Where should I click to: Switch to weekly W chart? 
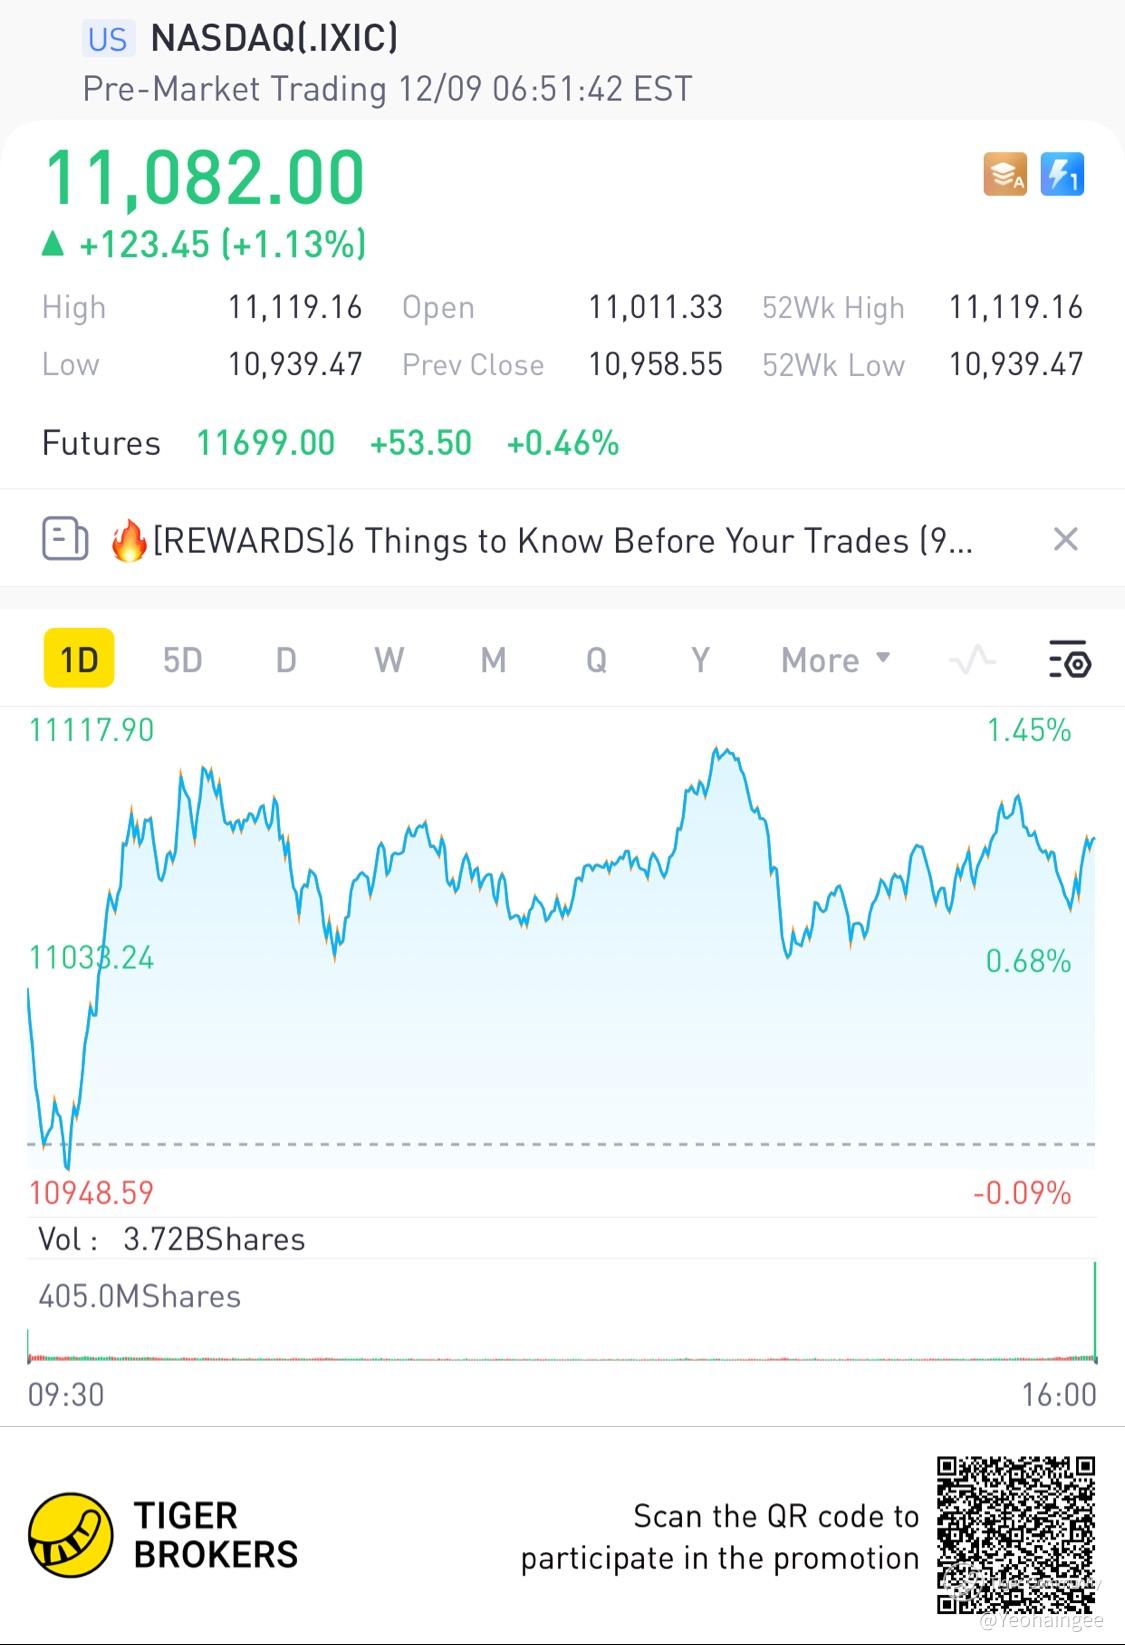point(389,660)
